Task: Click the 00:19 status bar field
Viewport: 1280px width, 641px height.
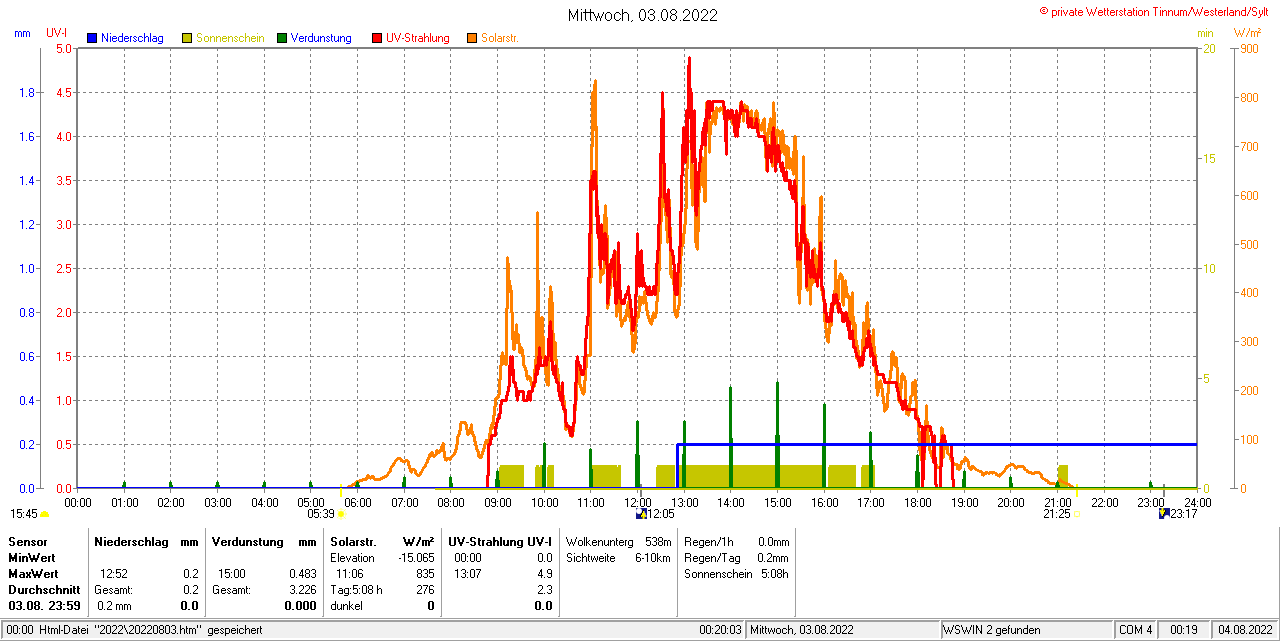Action: 1184,630
